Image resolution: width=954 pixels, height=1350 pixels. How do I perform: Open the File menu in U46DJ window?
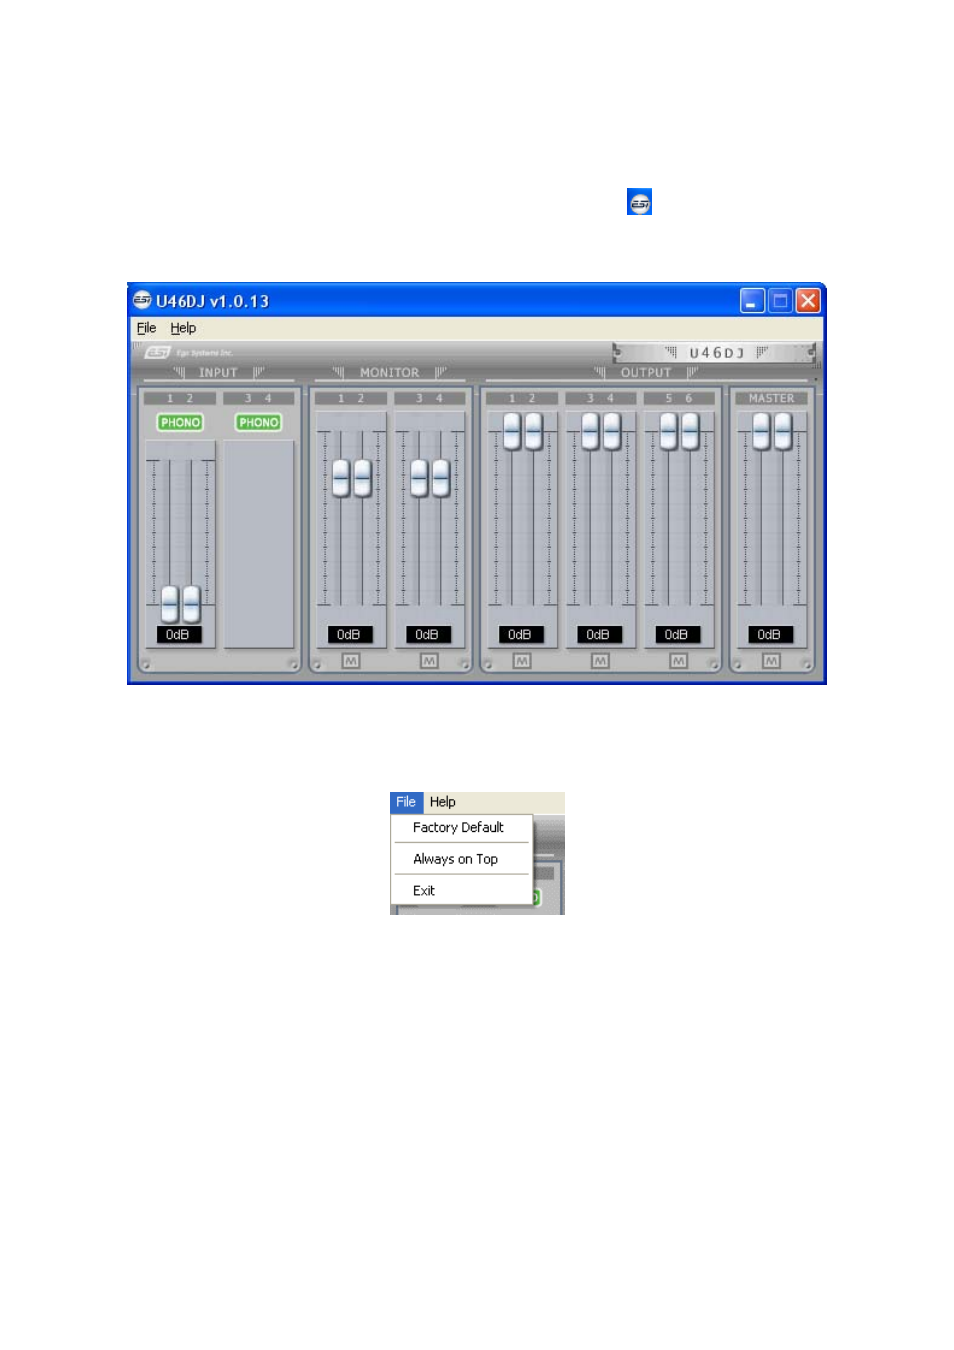(x=146, y=328)
